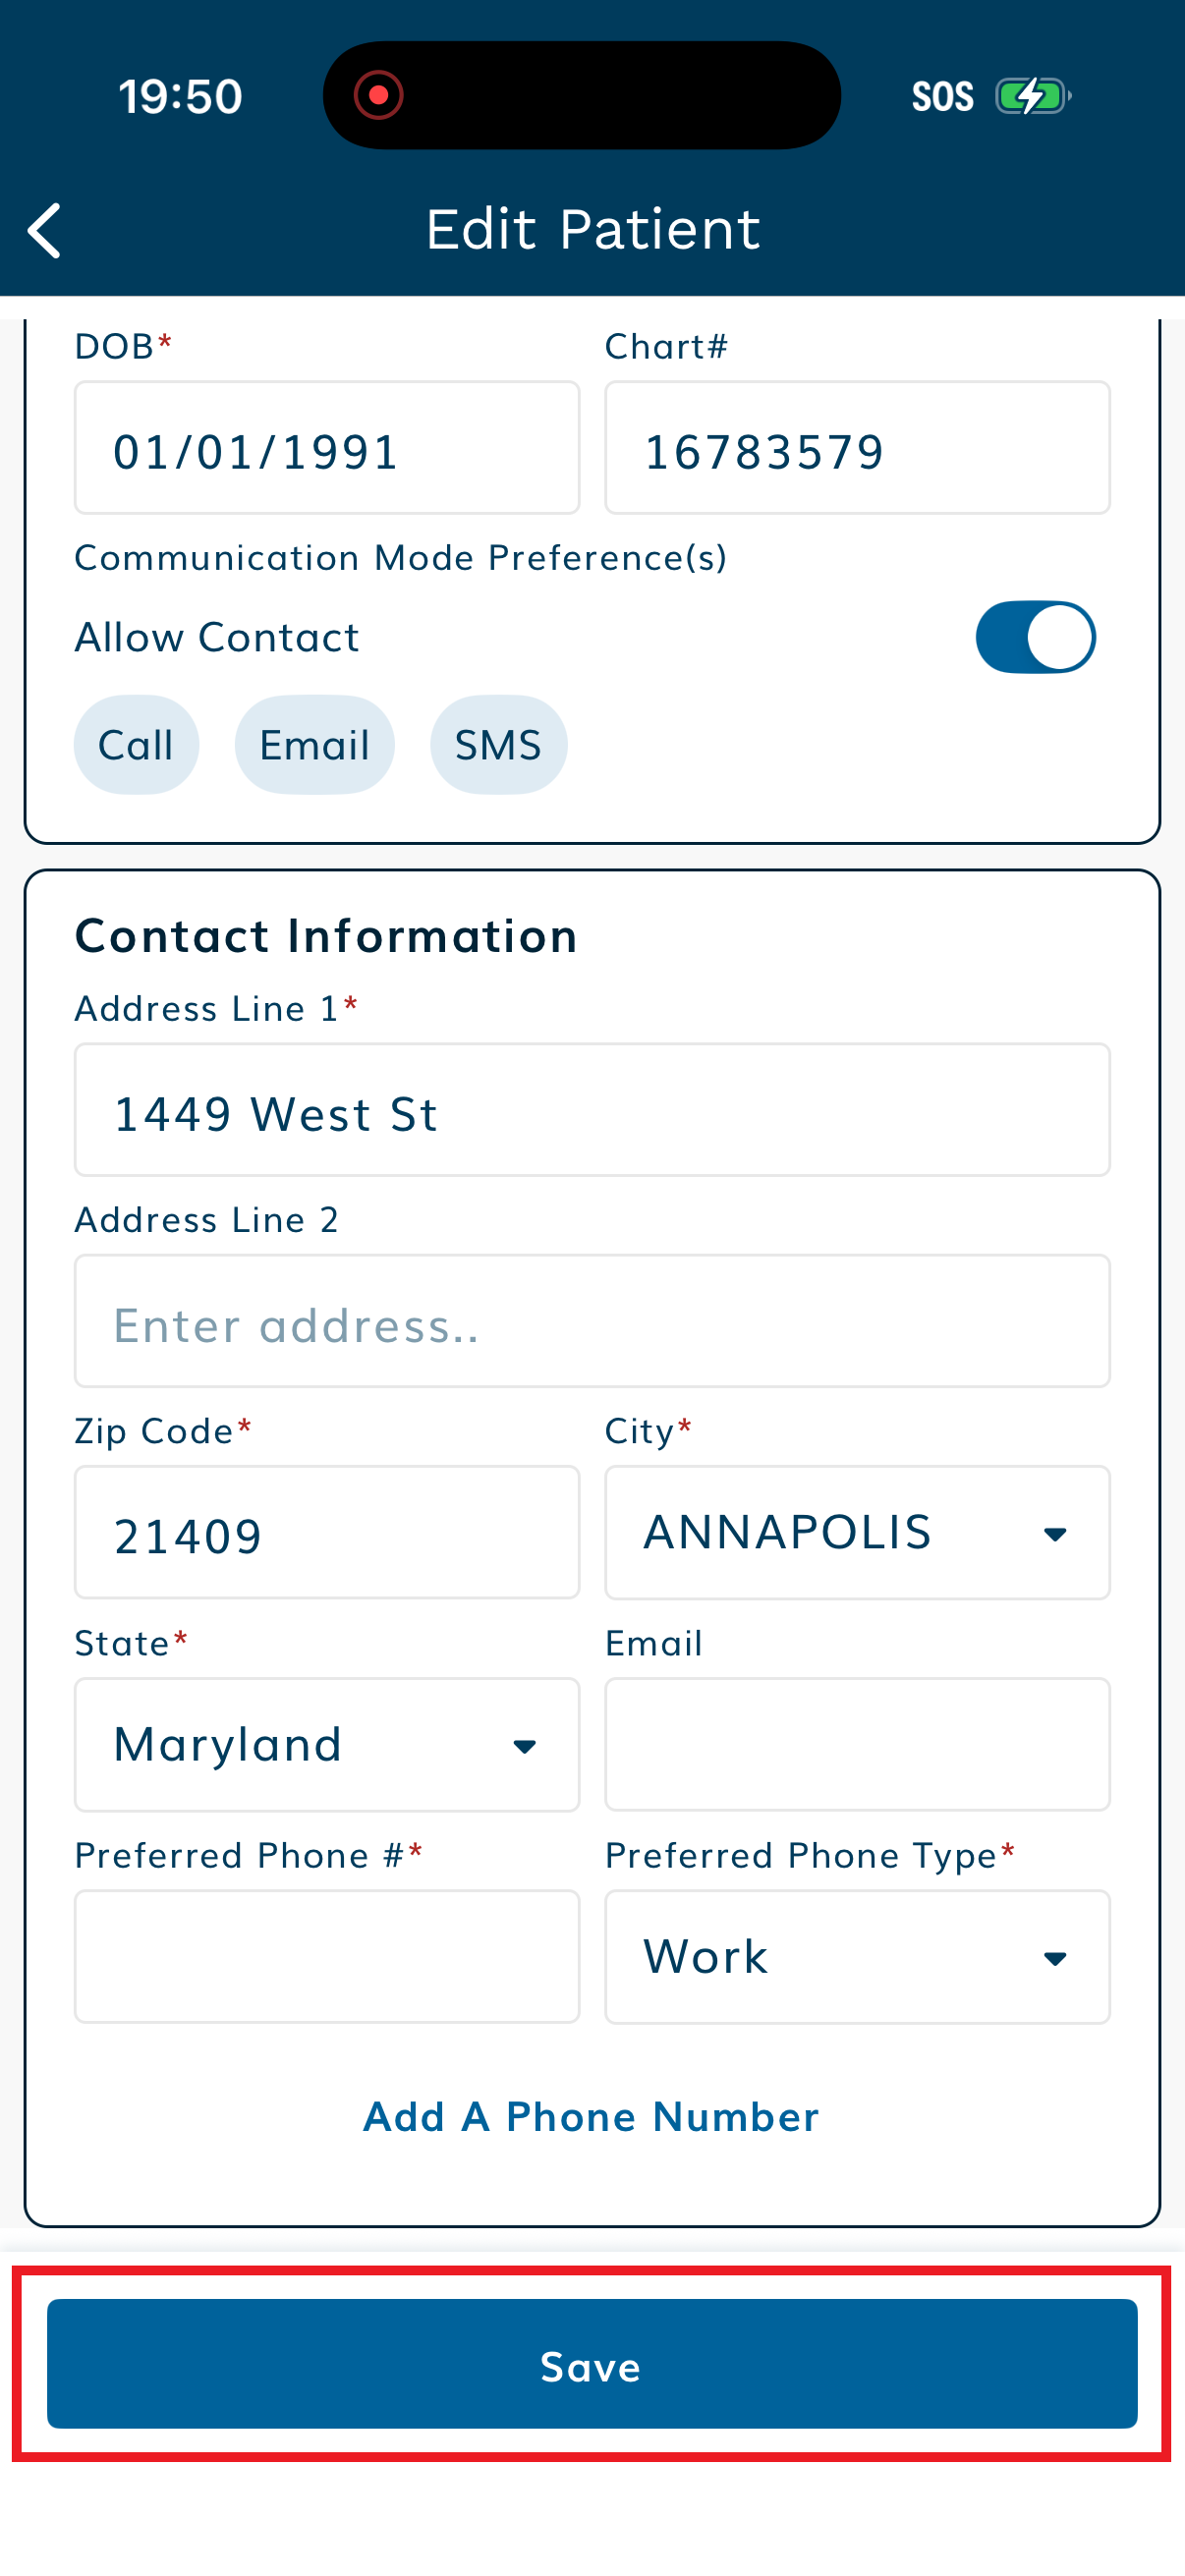This screenshot has height=2576, width=1185.
Task: Tap the battery charging indicator
Action: tap(1032, 95)
